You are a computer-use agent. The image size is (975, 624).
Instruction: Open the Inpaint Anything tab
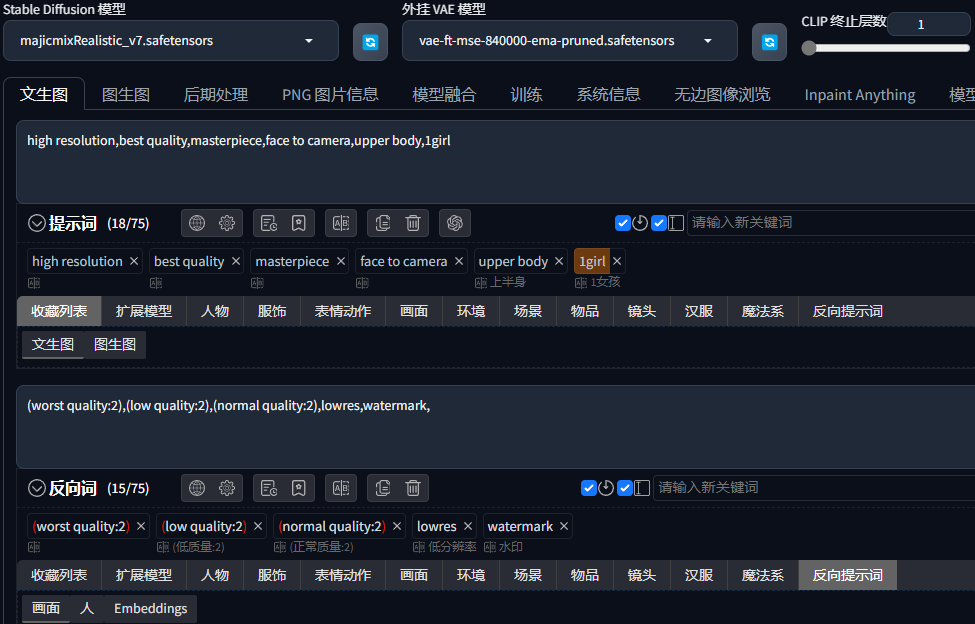coord(860,94)
